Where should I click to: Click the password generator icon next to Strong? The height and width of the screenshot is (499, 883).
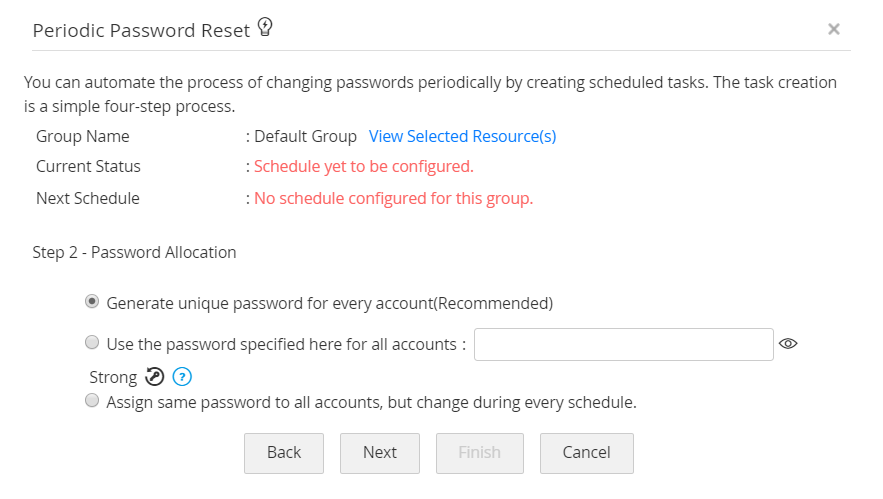(155, 377)
